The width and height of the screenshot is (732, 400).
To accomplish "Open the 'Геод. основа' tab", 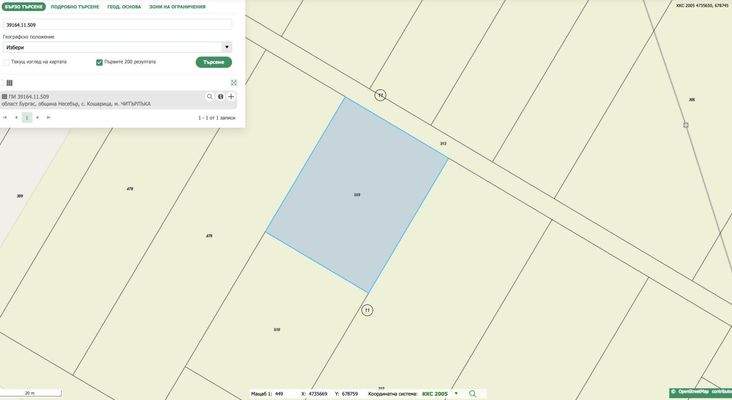I will coord(124,7).
